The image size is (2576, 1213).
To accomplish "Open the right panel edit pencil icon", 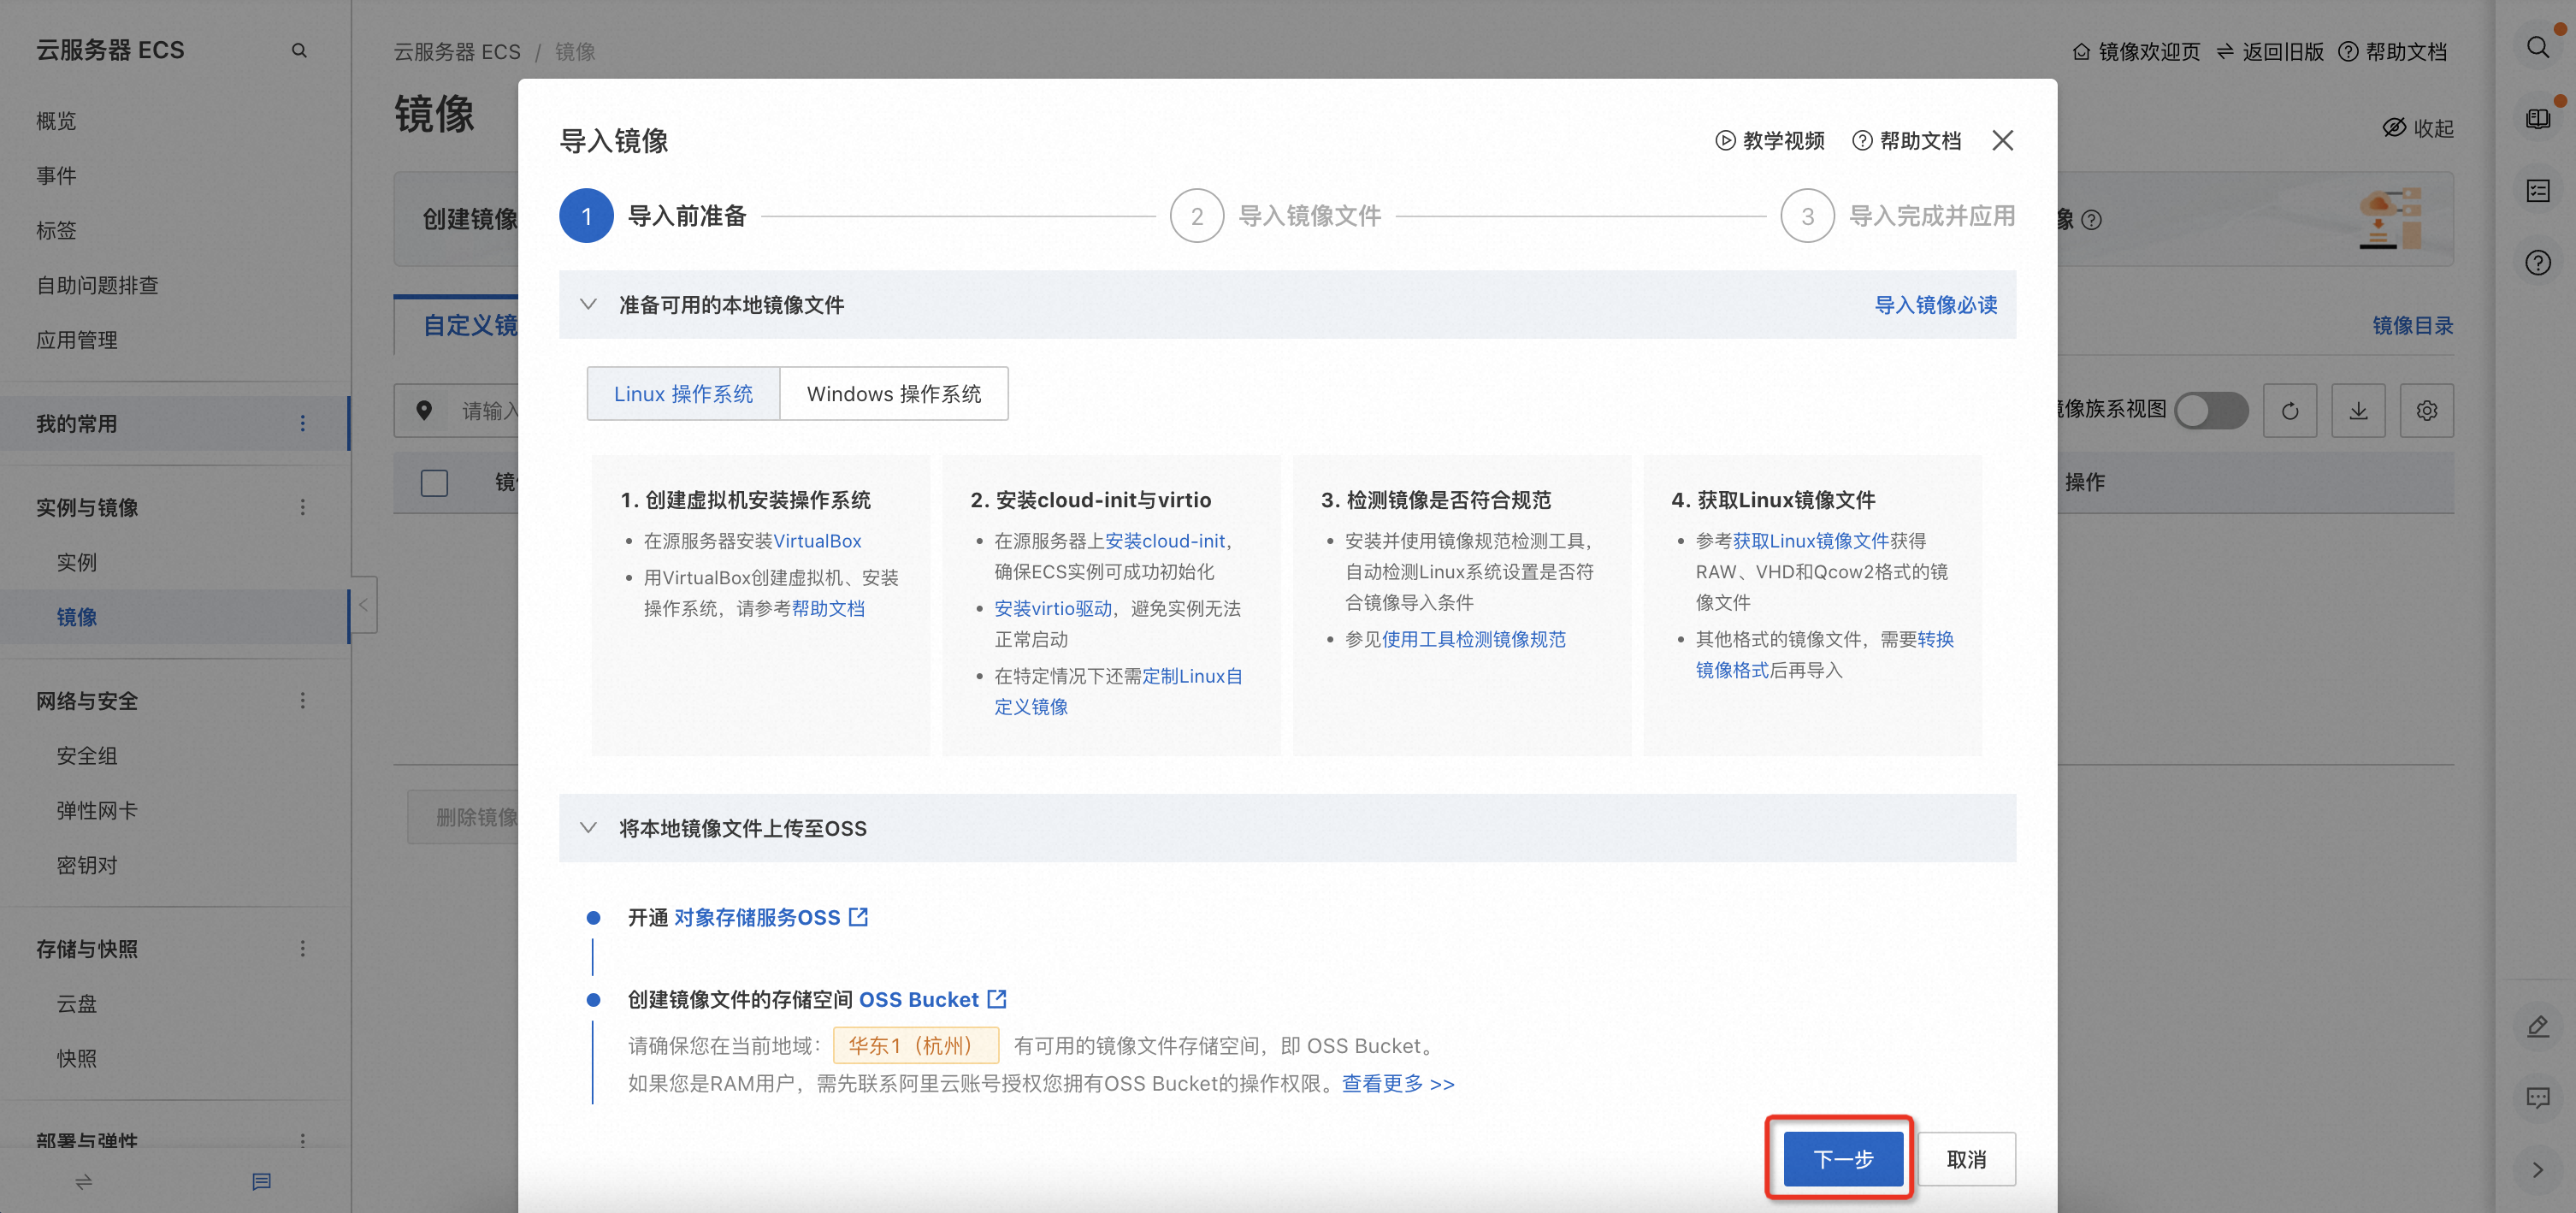I will click(x=2537, y=1026).
